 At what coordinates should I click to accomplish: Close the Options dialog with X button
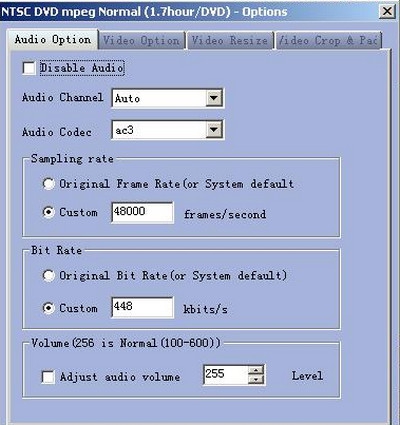click(x=387, y=12)
